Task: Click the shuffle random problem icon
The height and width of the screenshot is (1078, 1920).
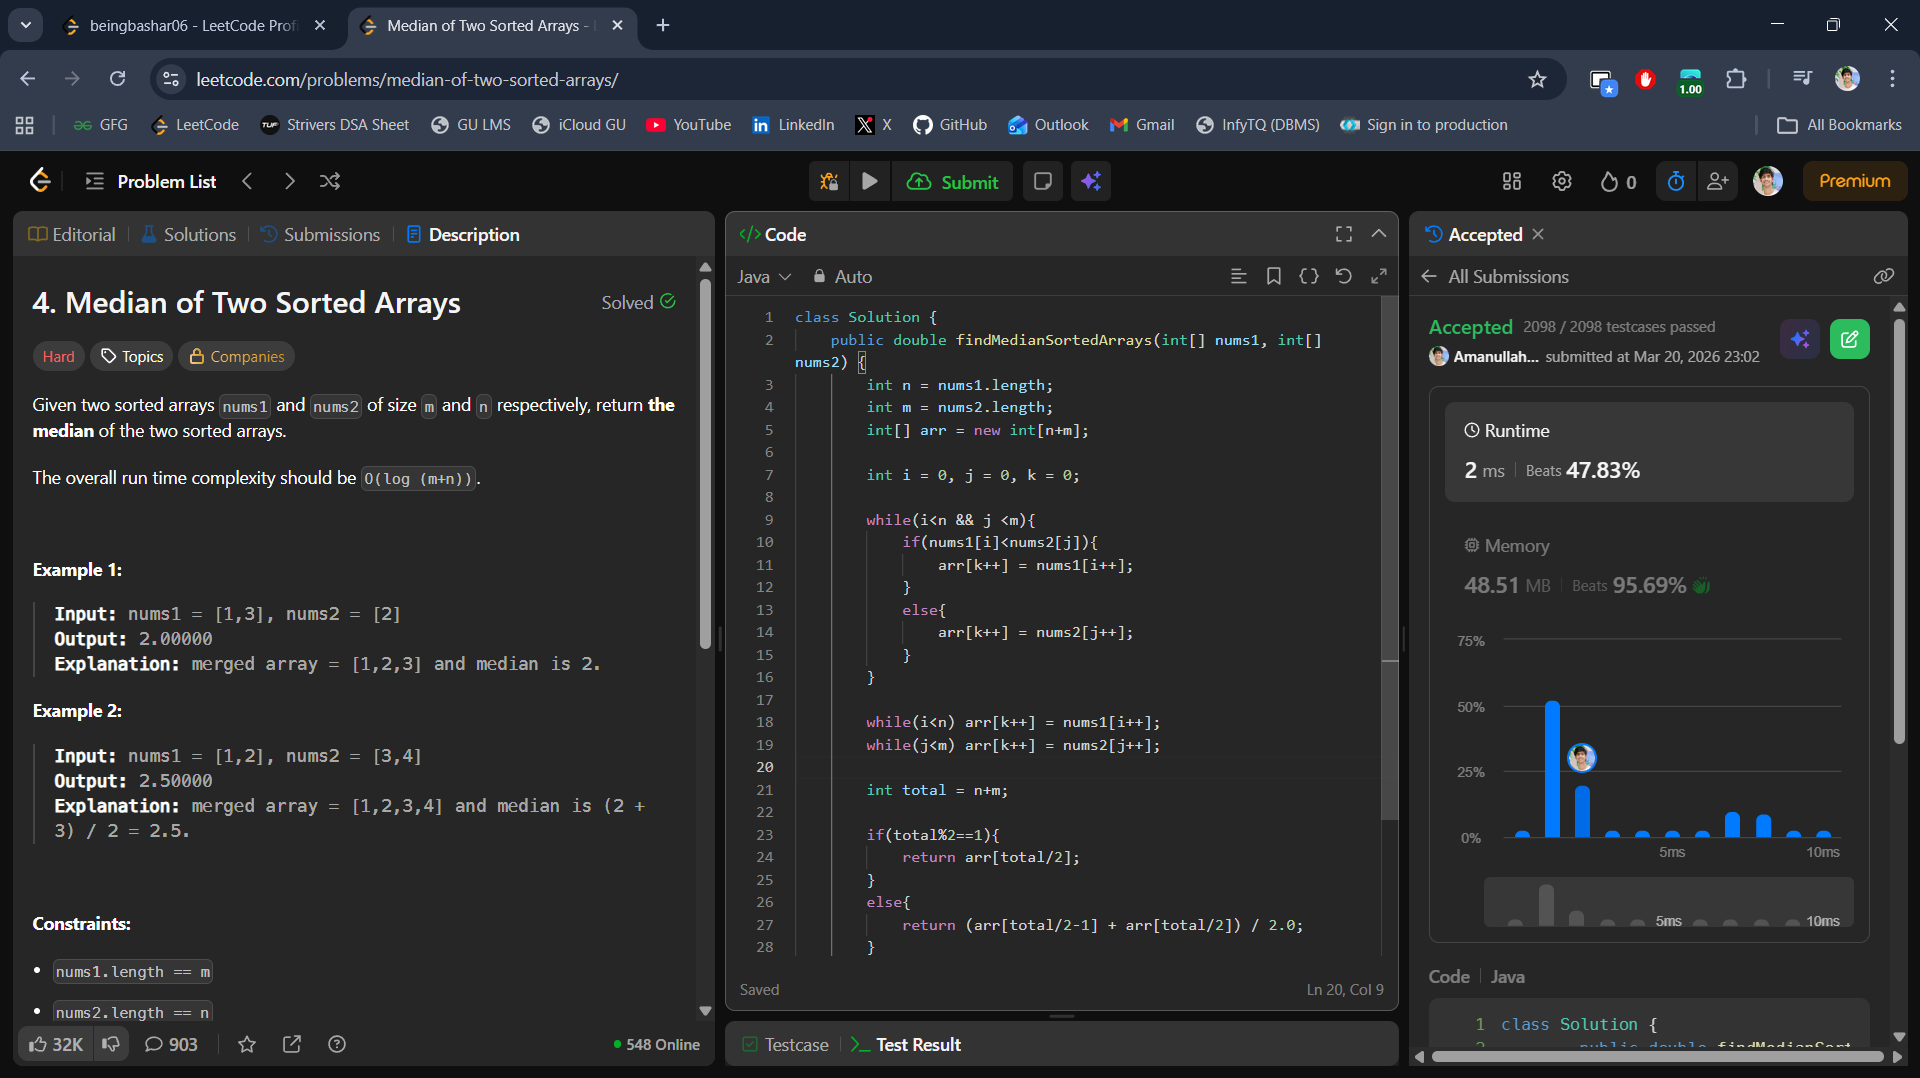Action: 330,181
